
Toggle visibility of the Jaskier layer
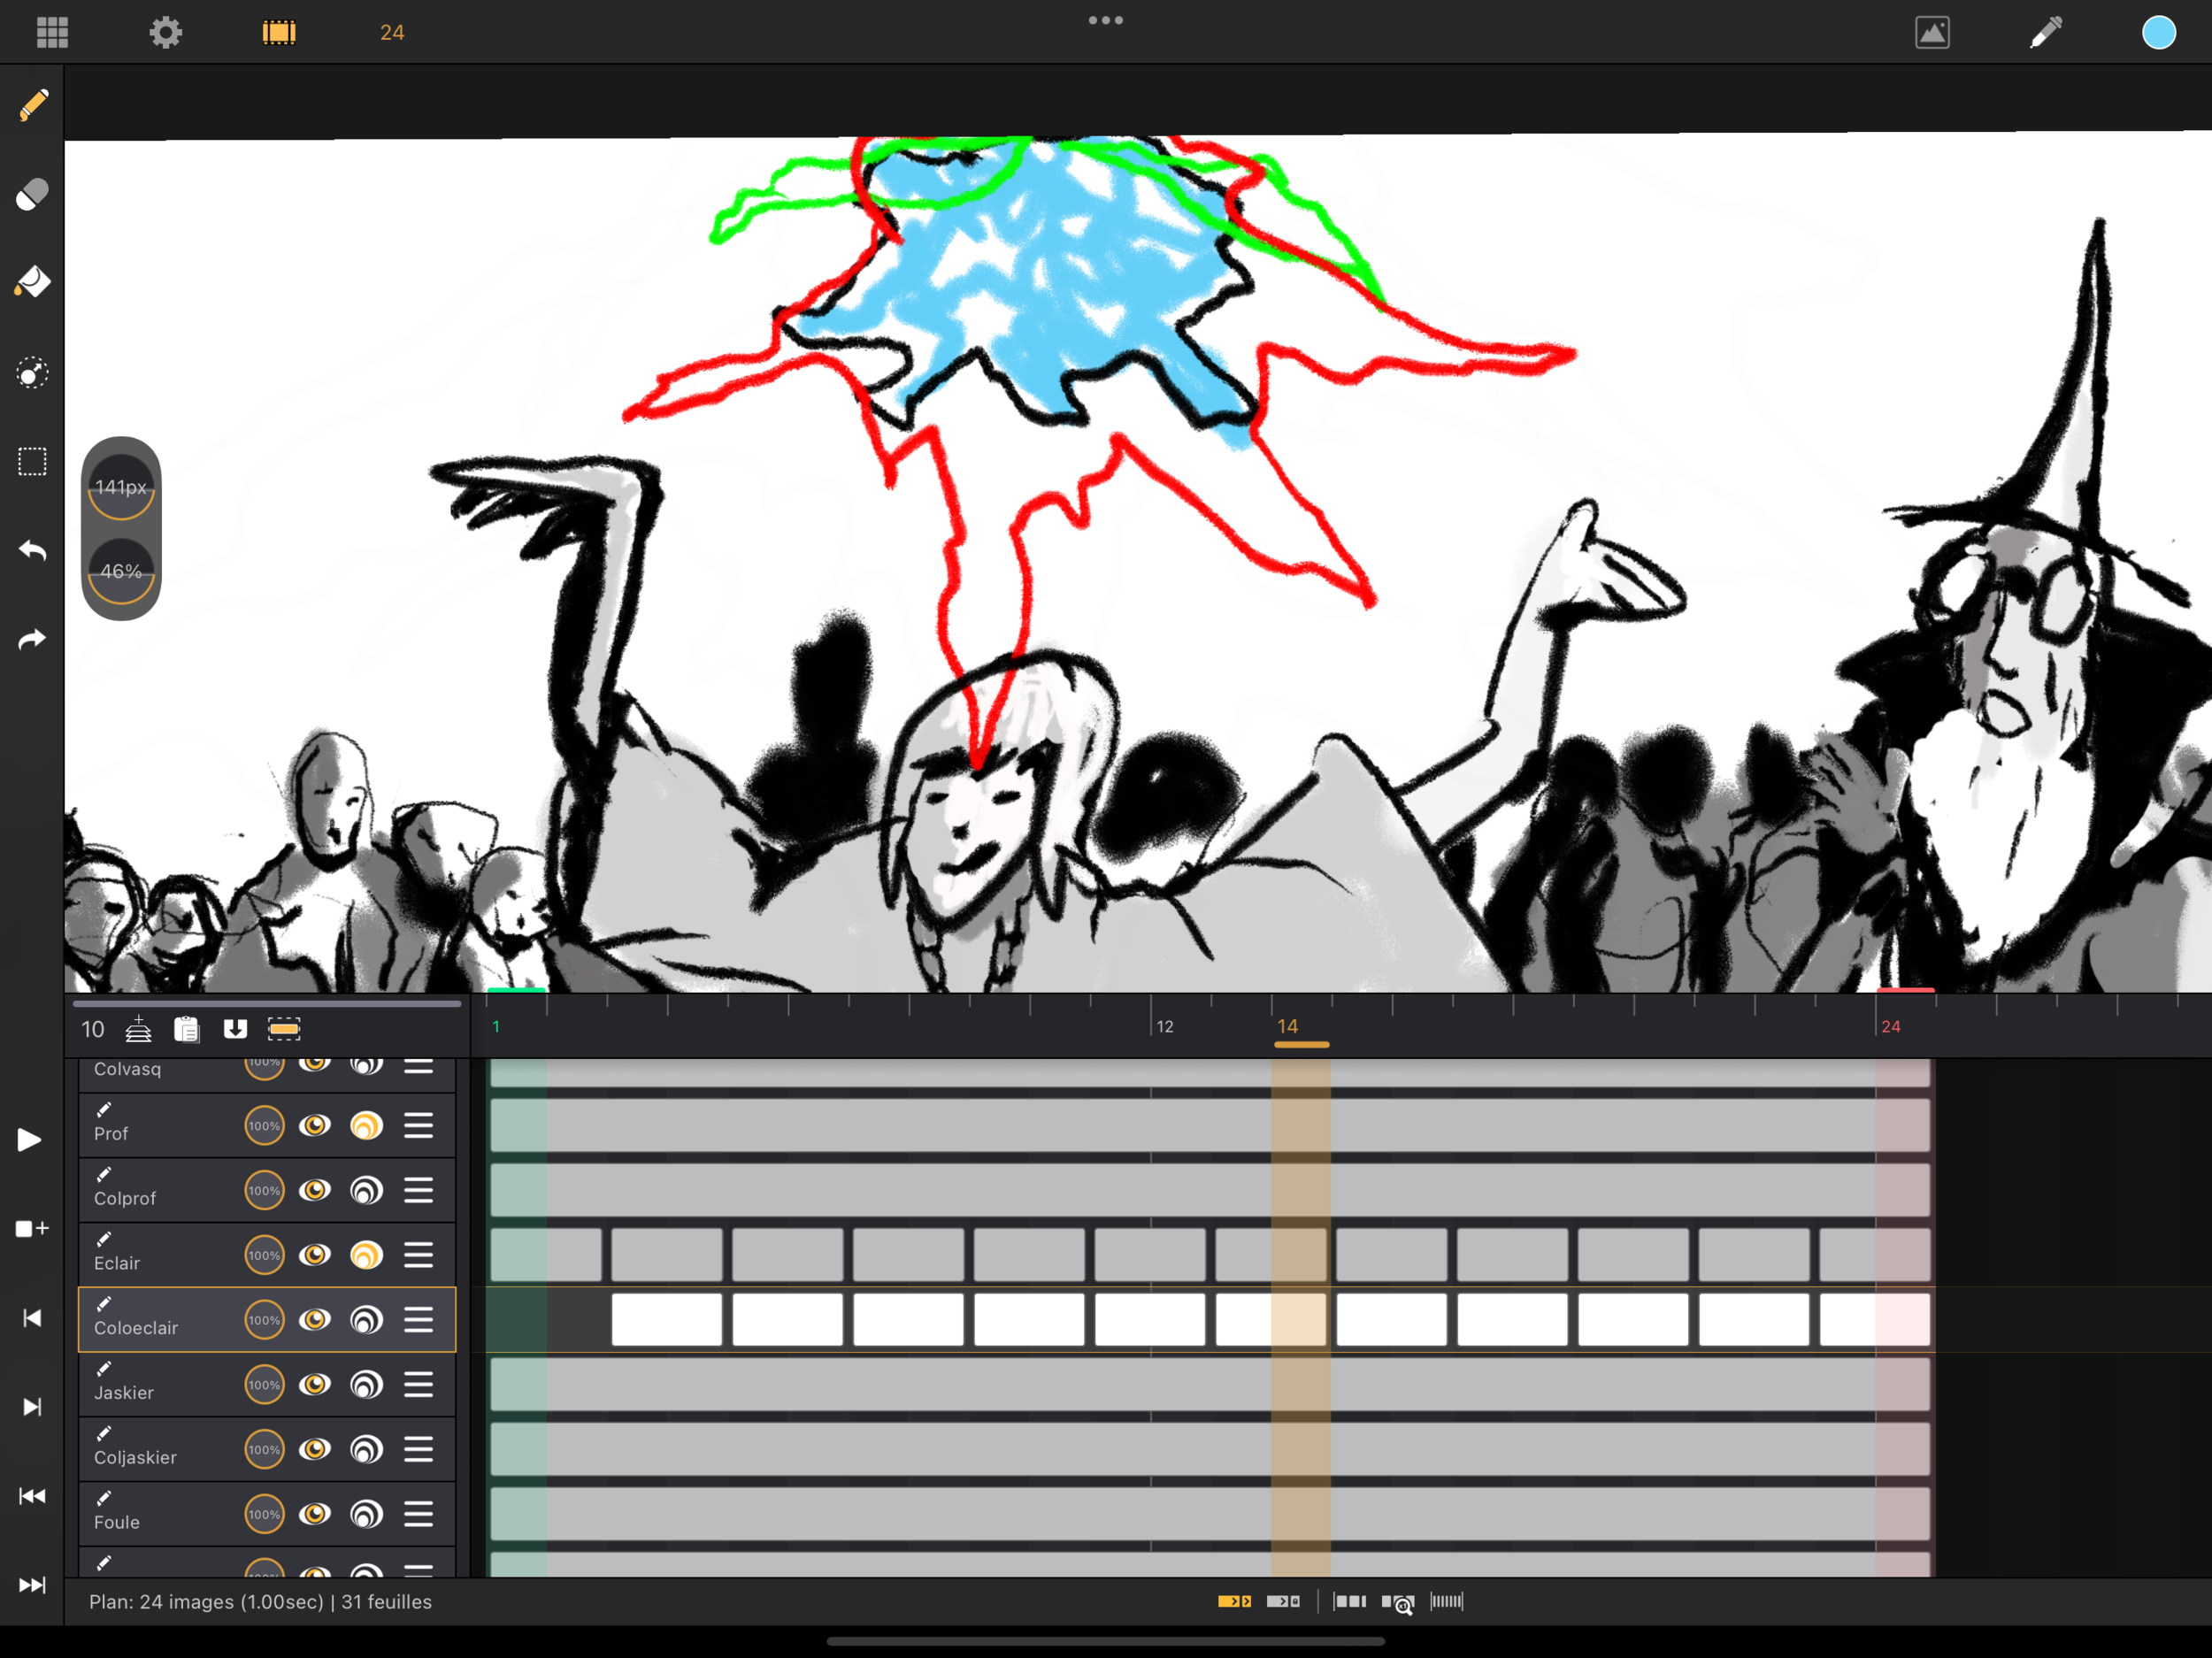[315, 1385]
